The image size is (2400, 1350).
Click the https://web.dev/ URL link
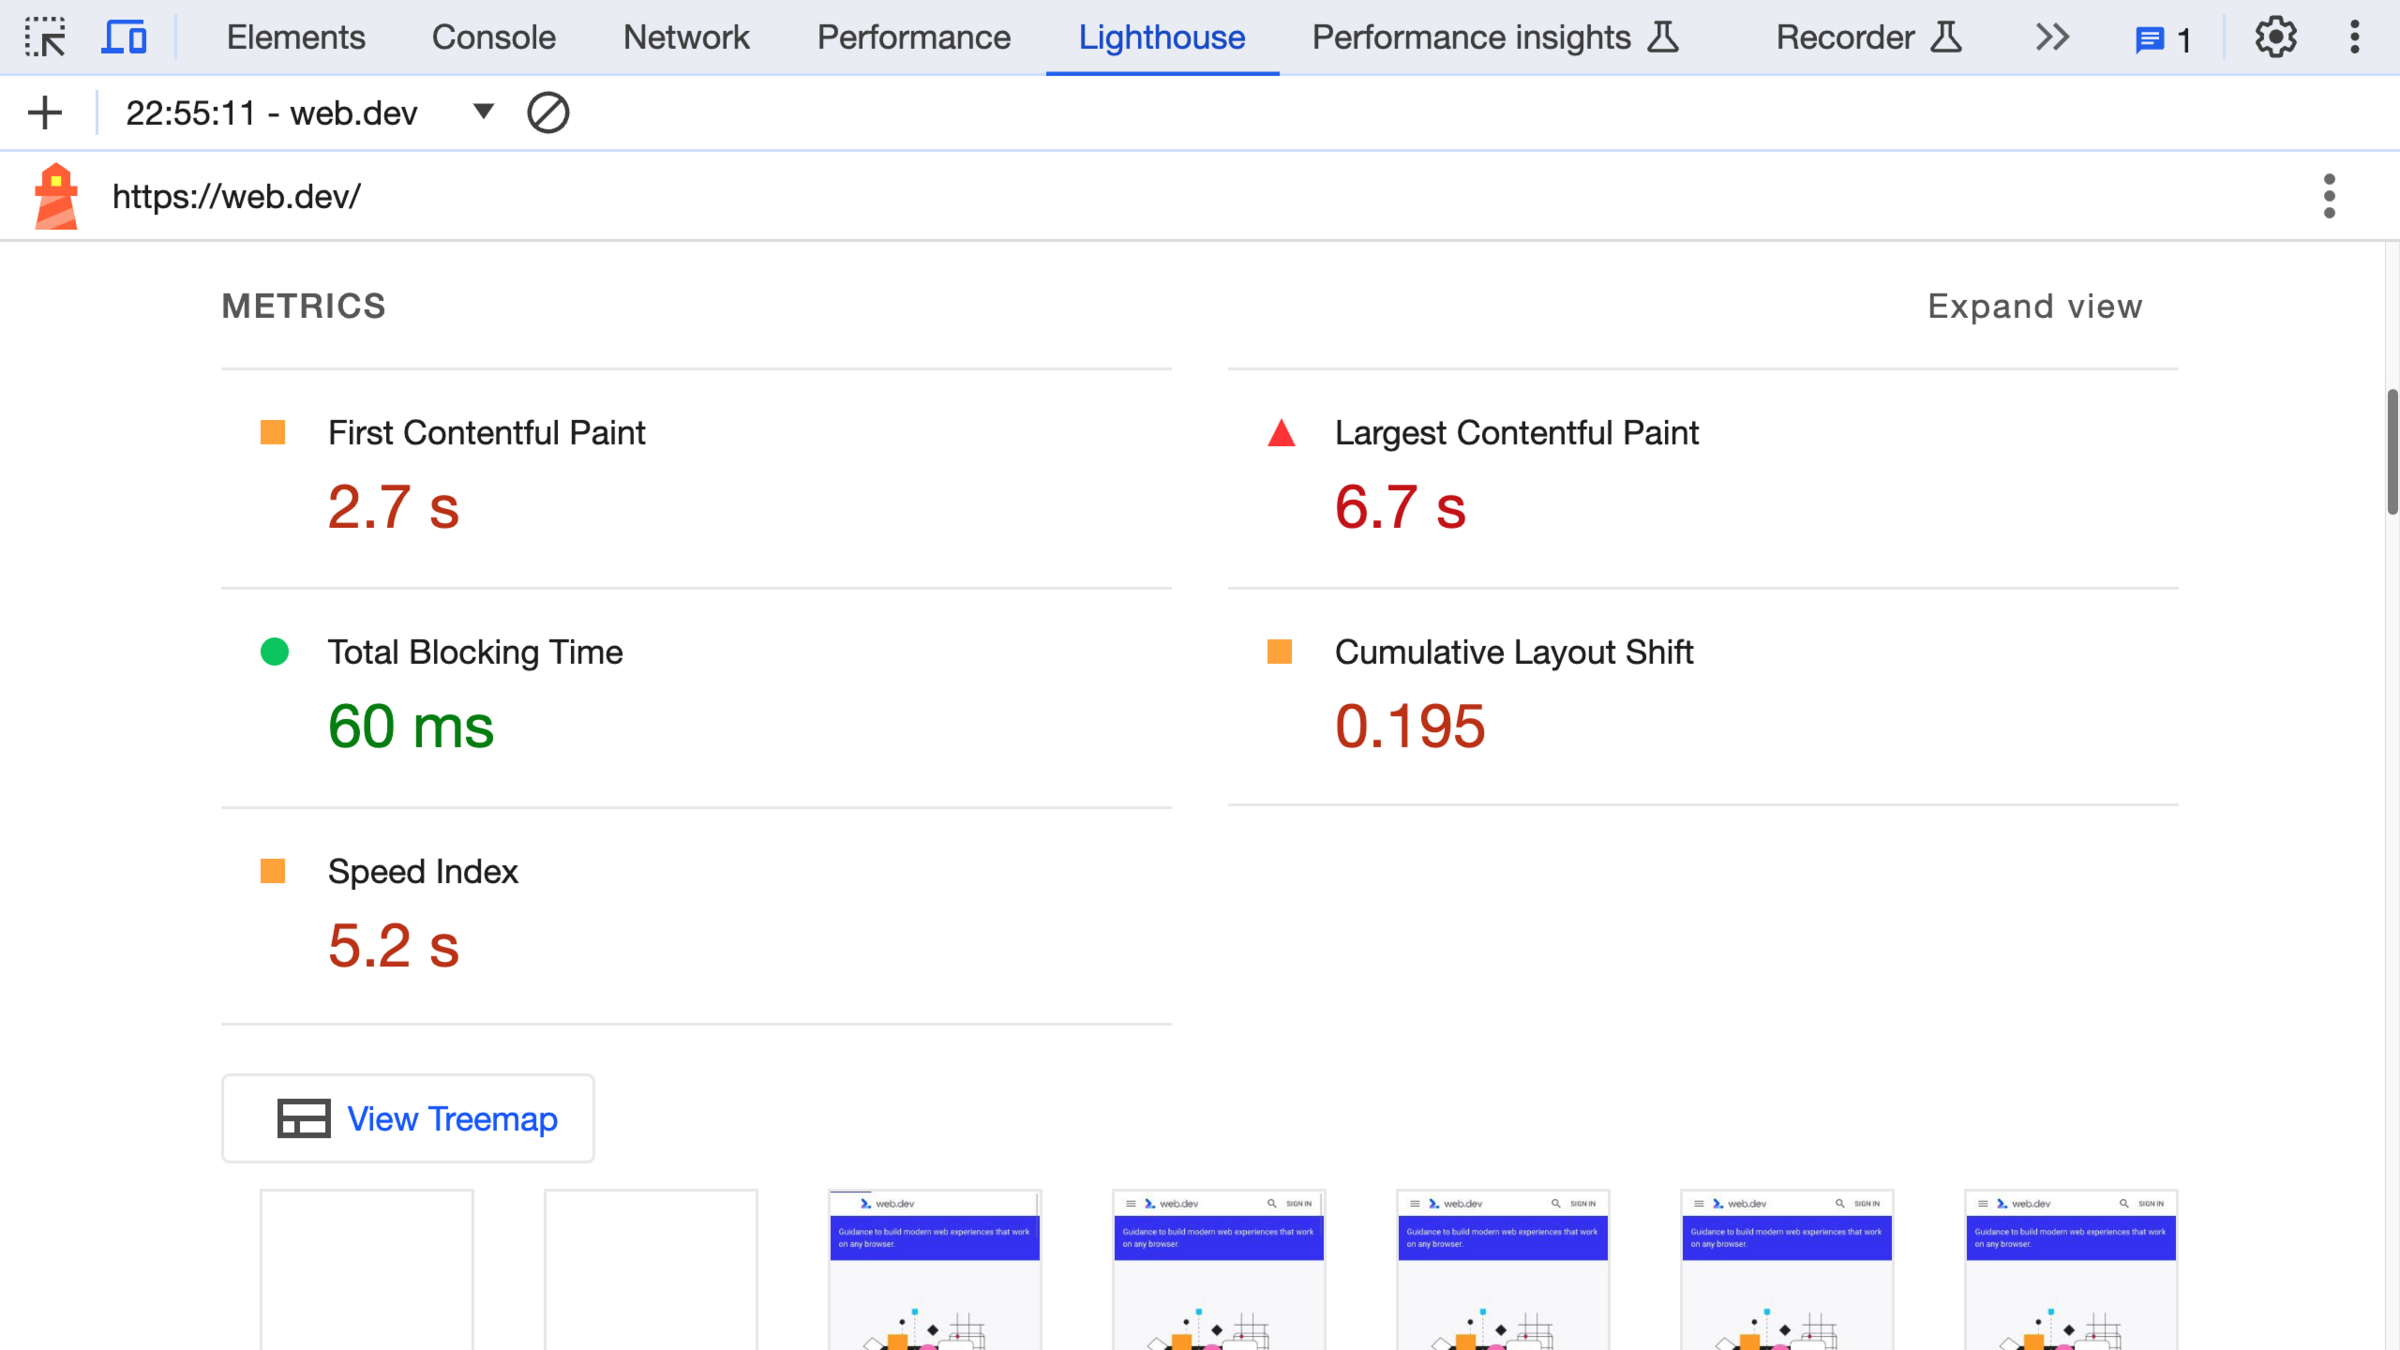tap(236, 197)
